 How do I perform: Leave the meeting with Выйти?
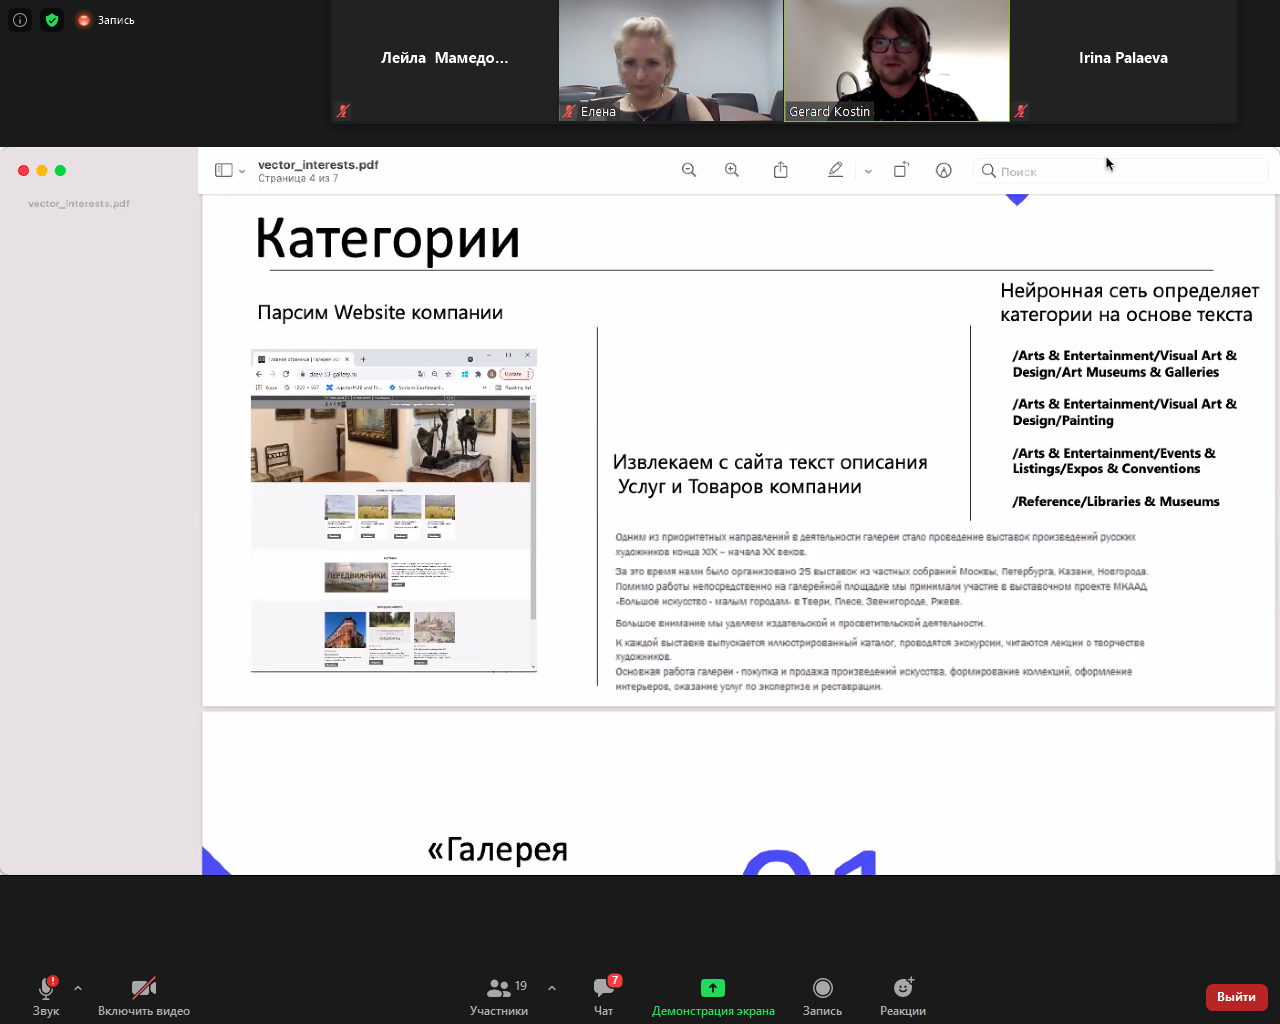pyautogui.click(x=1236, y=997)
